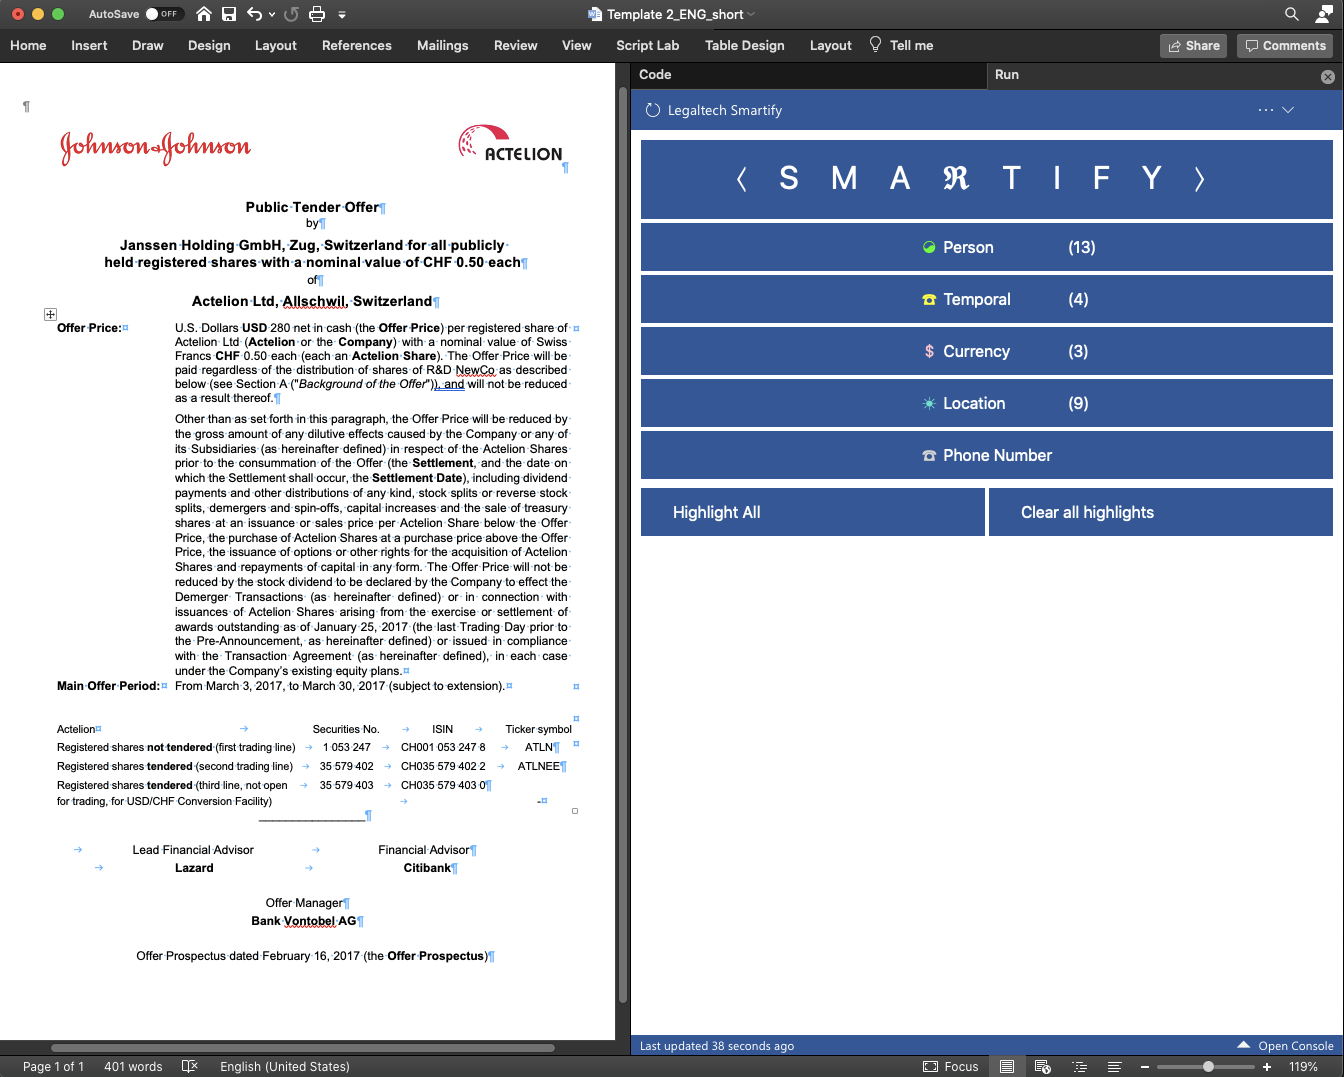Click the Tell me lightbulb icon
The height and width of the screenshot is (1077, 1344).
click(875, 44)
